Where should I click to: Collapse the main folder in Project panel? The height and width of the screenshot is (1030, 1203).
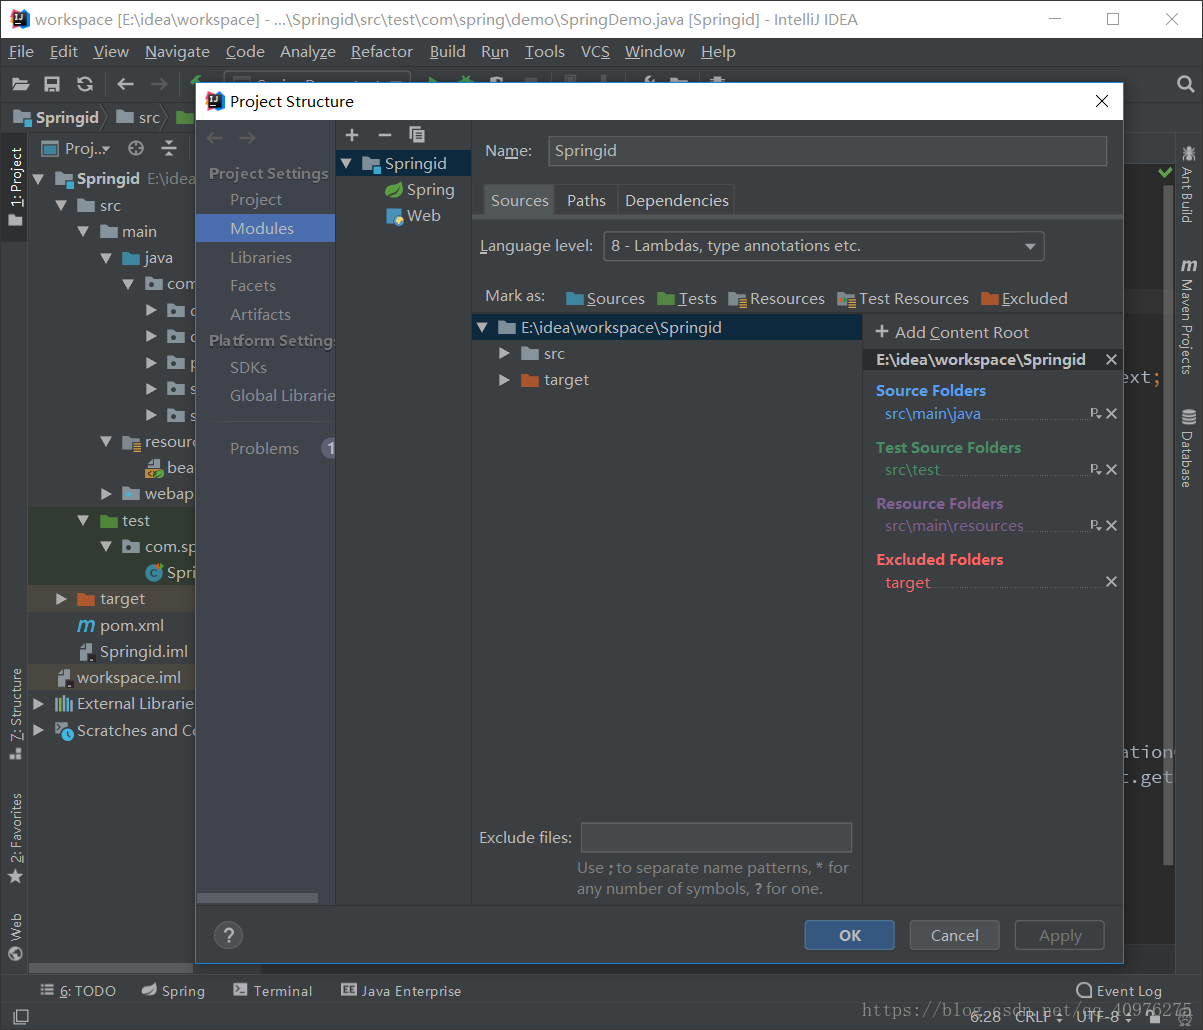click(84, 231)
